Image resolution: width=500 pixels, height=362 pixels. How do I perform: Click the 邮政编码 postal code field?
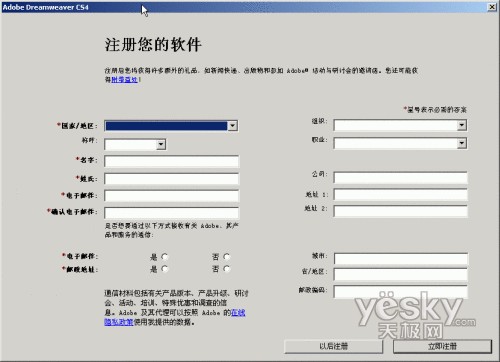pyautogui.click(x=401, y=292)
